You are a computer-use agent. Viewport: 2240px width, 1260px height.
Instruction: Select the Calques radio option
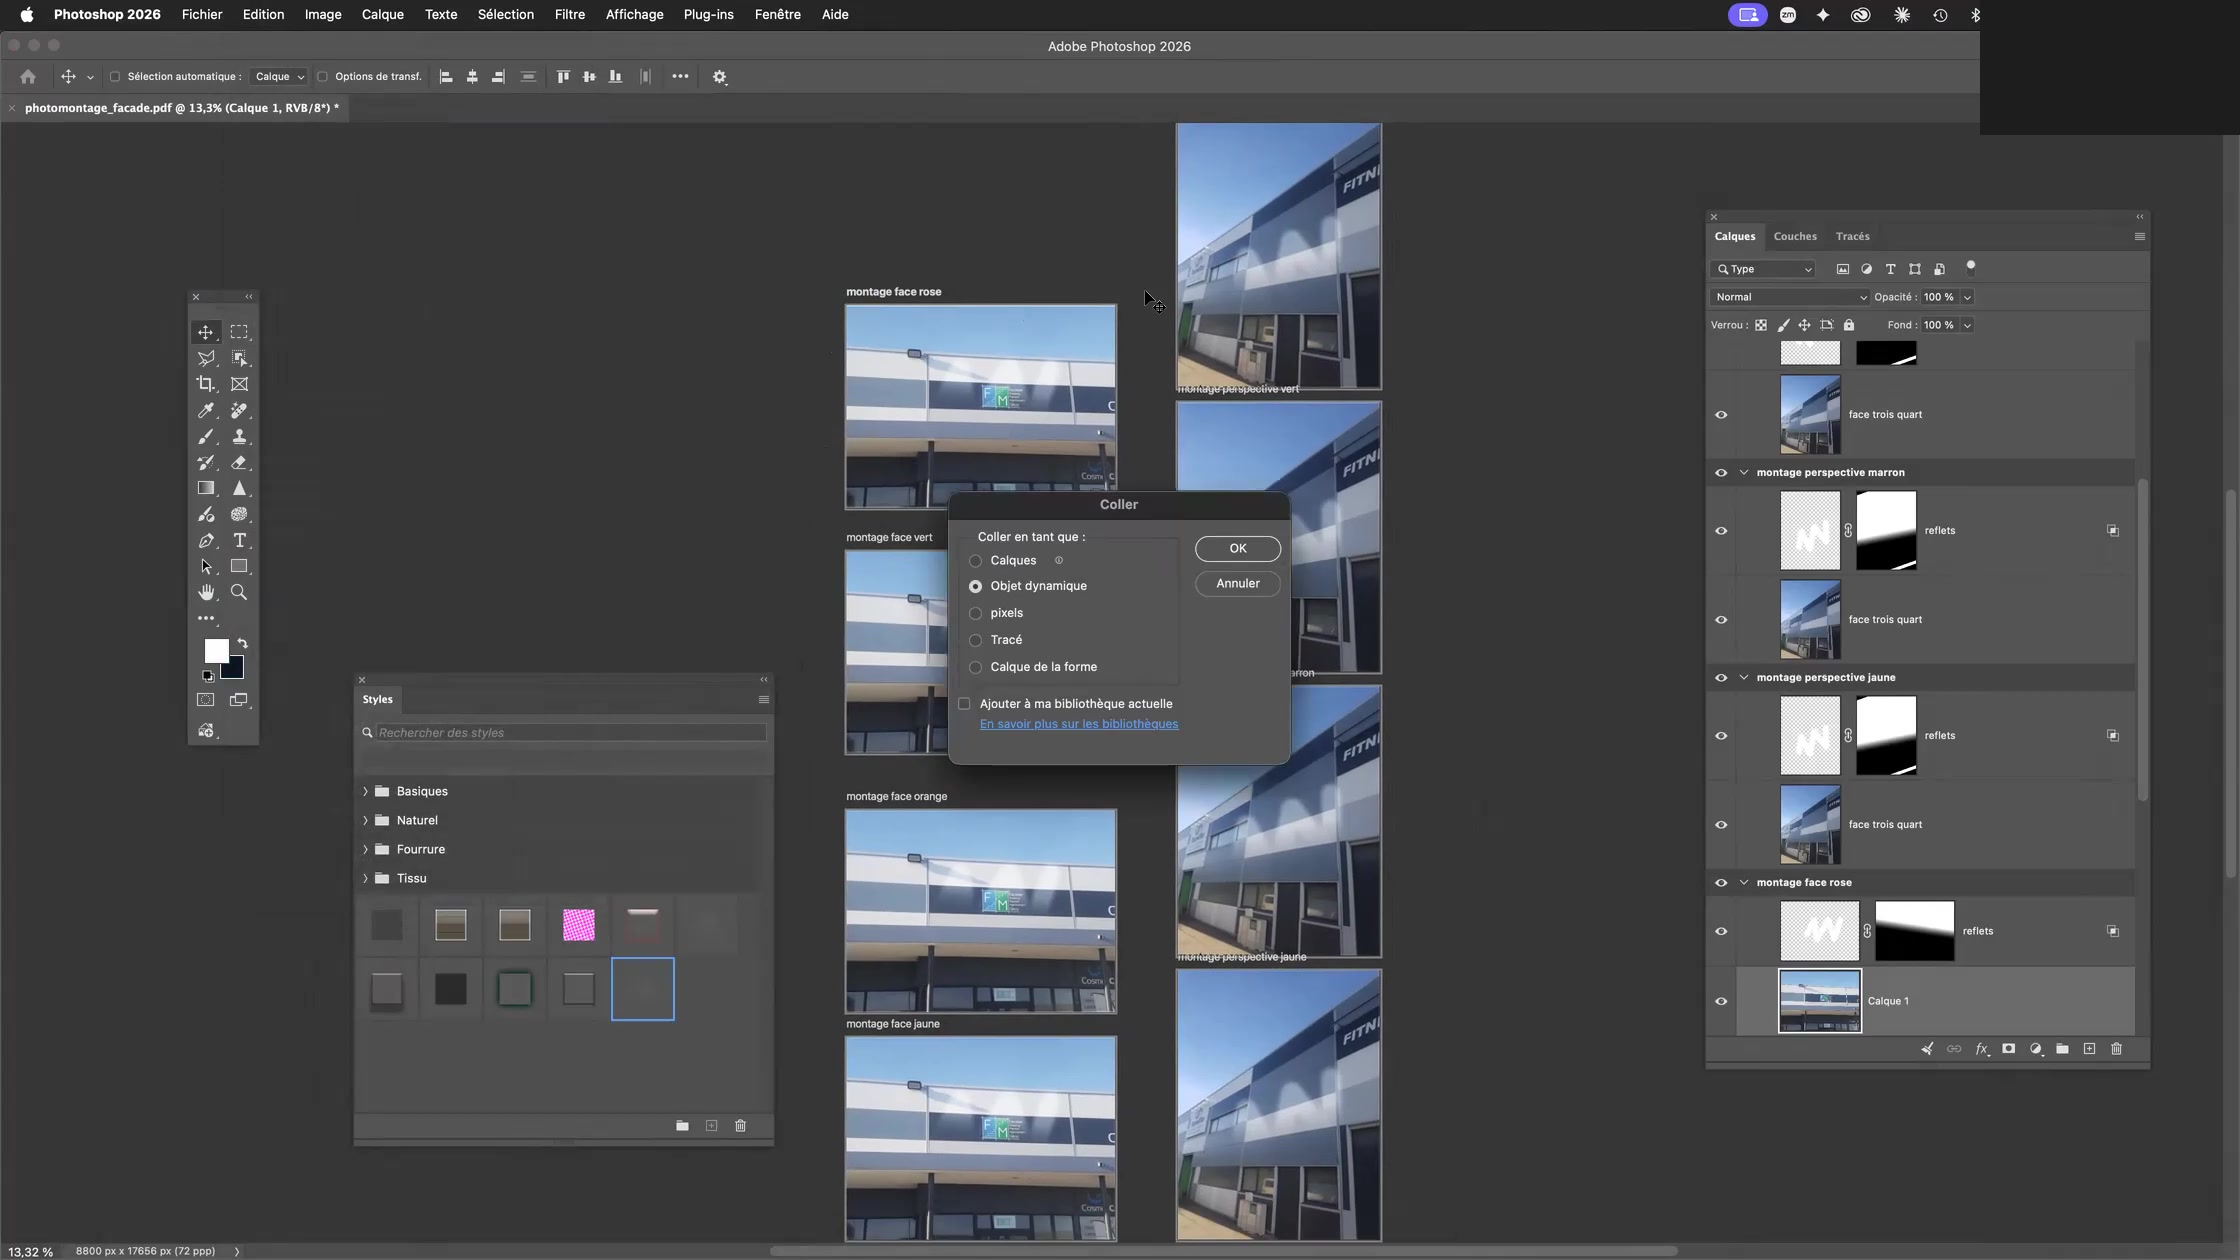pos(975,561)
